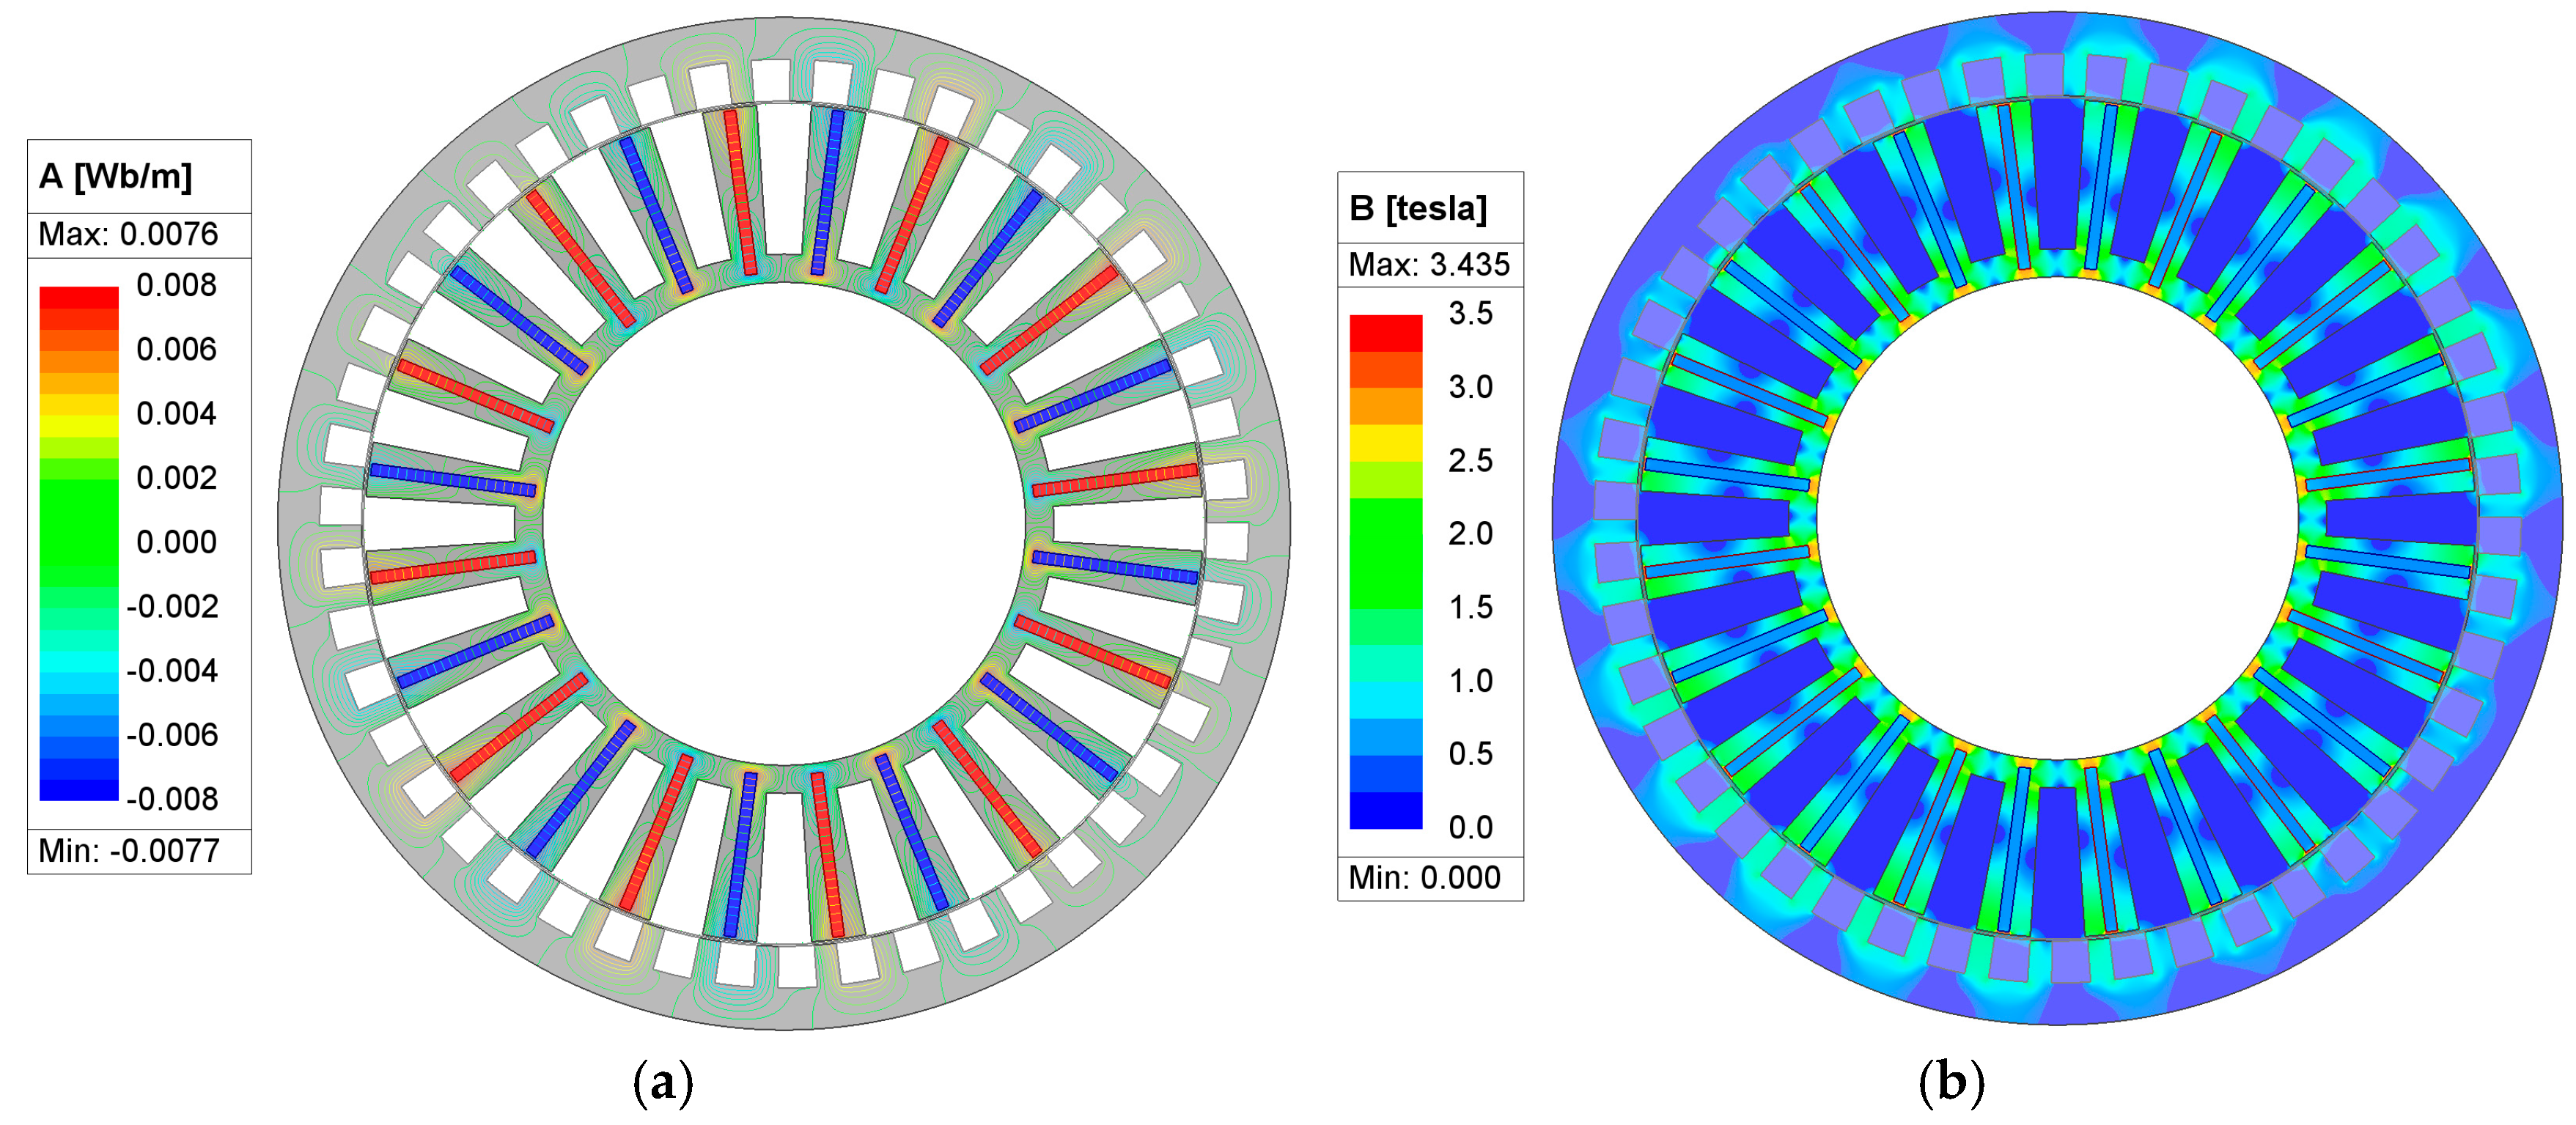Click the red swatch in A legend
Viewport: 2576px width, 1125px height.
coord(79,297)
